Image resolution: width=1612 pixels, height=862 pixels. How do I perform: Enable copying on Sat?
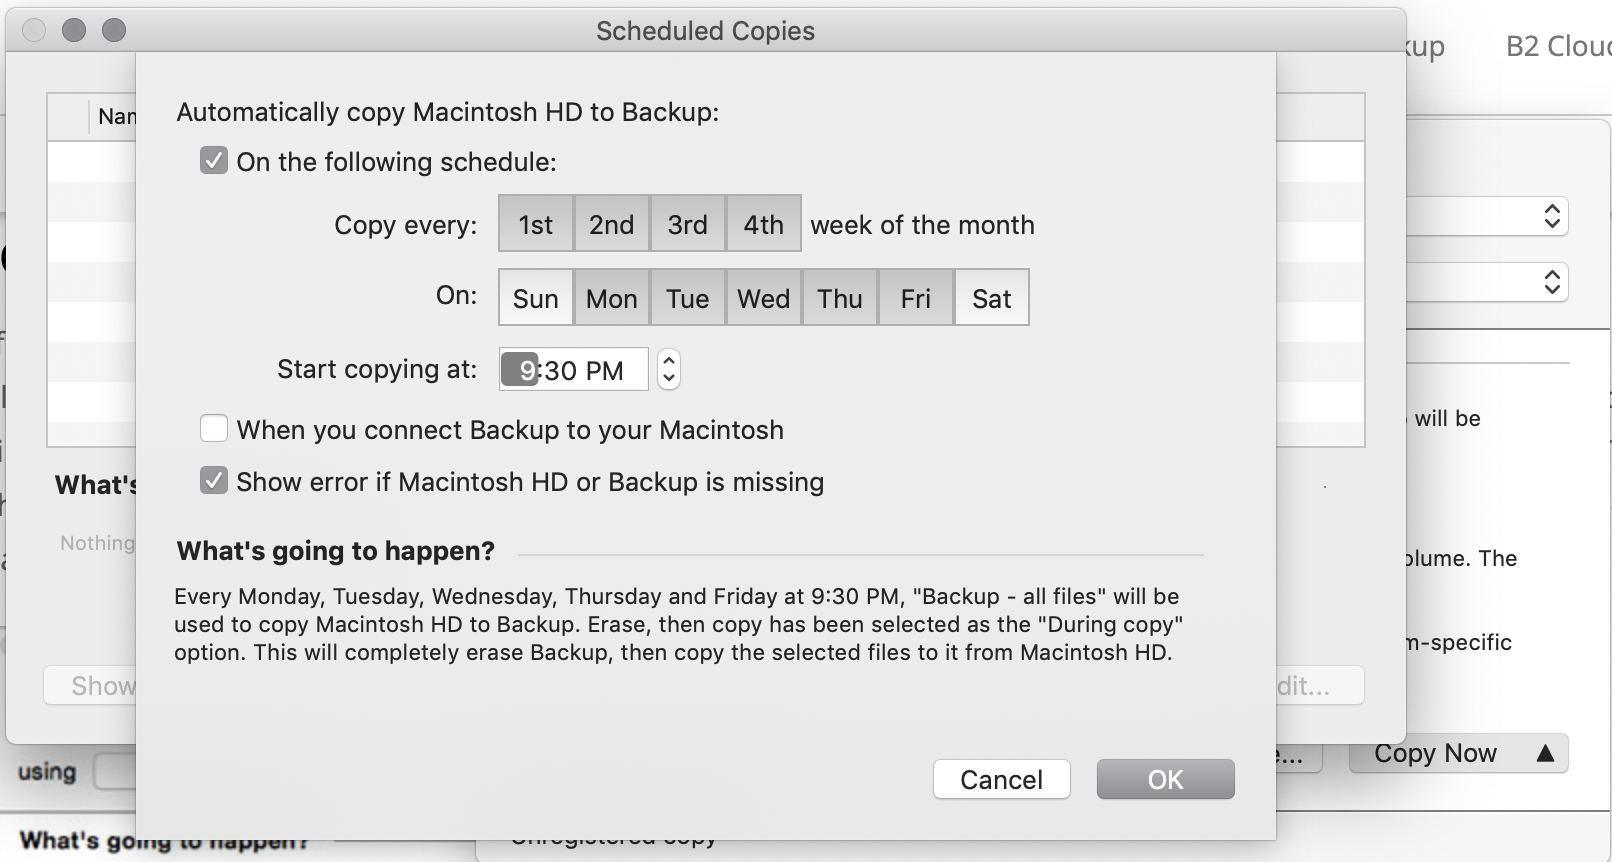992,298
